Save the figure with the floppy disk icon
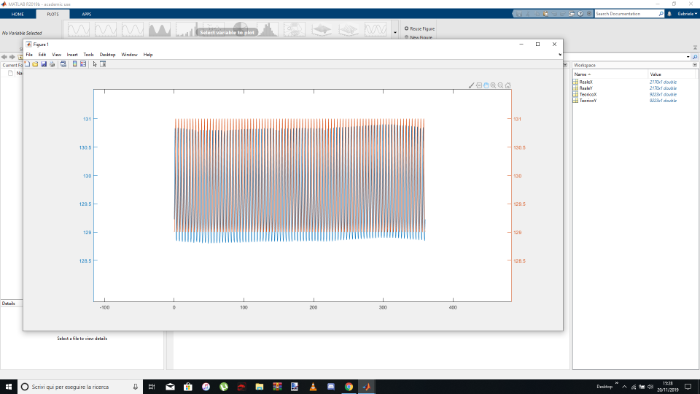 click(44, 64)
